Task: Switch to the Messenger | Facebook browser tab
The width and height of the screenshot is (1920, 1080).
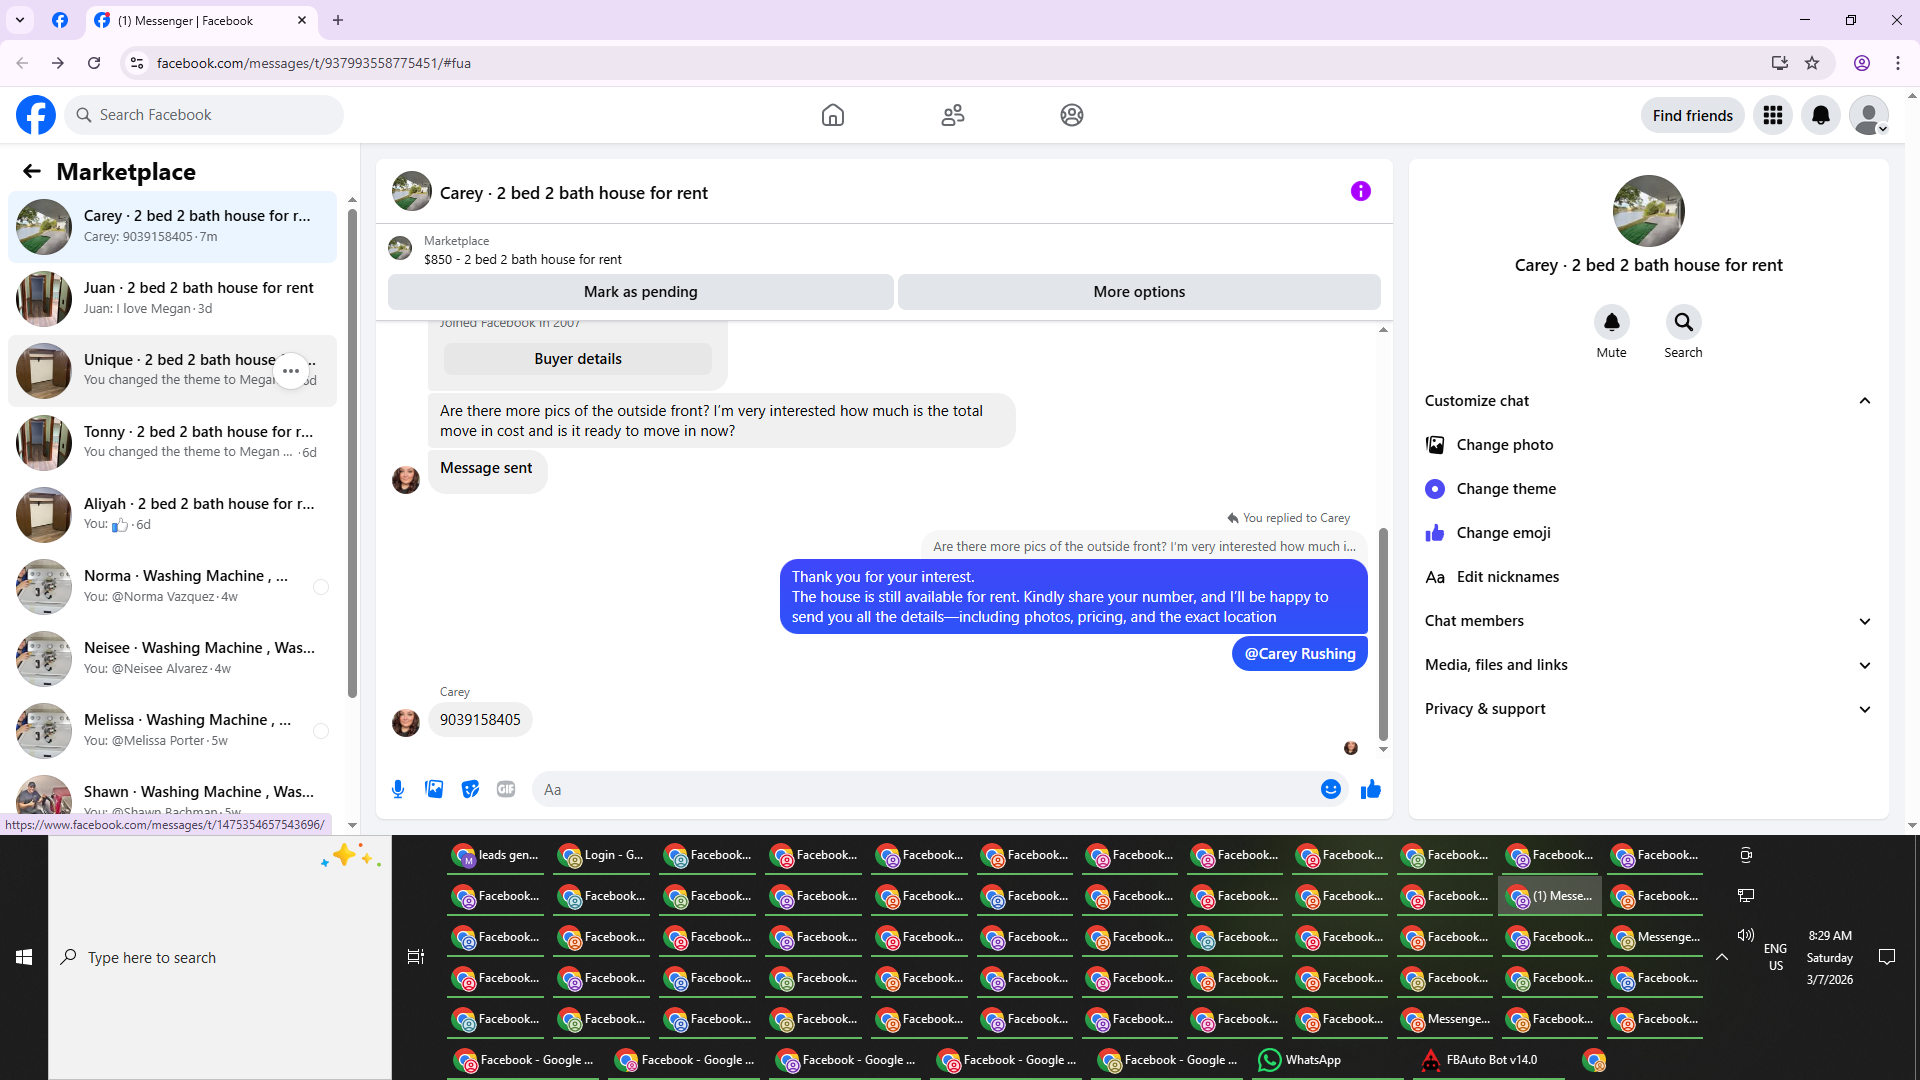Action: (200, 20)
